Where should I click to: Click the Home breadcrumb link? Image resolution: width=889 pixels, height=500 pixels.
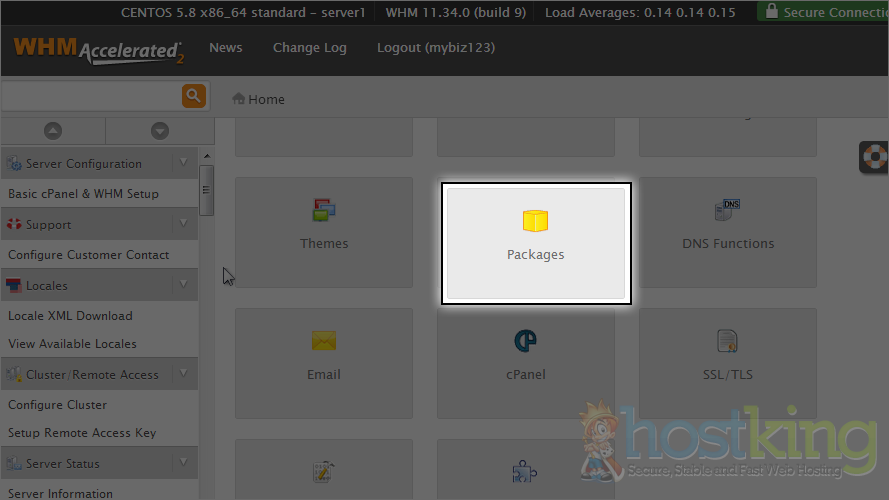pyautogui.click(x=266, y=99)
